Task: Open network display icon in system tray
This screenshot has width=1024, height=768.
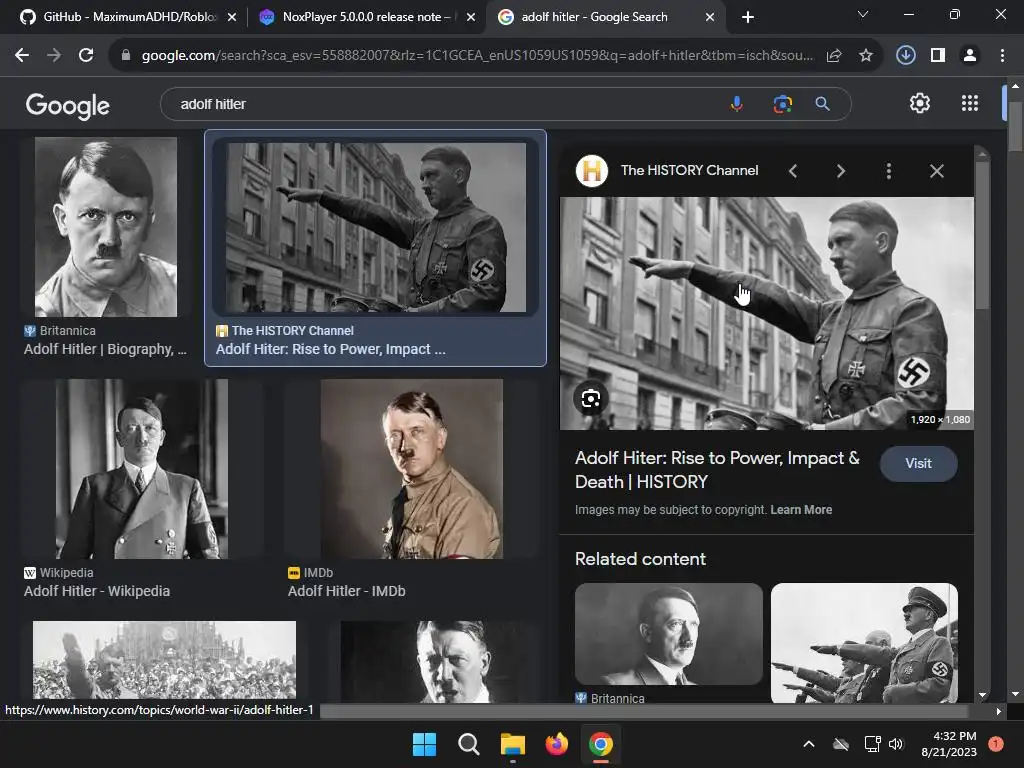Action: [872, 744]
